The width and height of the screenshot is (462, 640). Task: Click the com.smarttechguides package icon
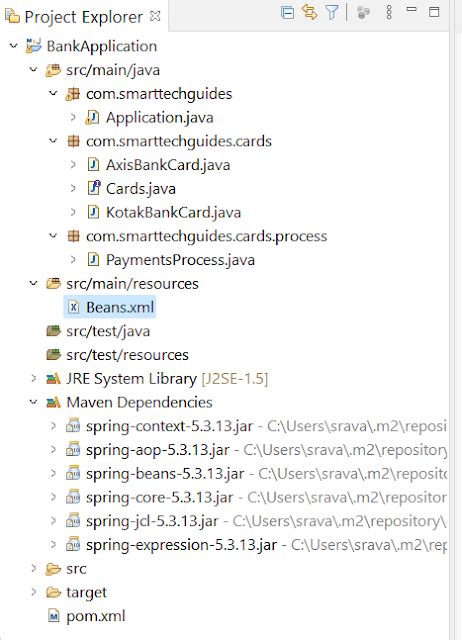(73, 94)
